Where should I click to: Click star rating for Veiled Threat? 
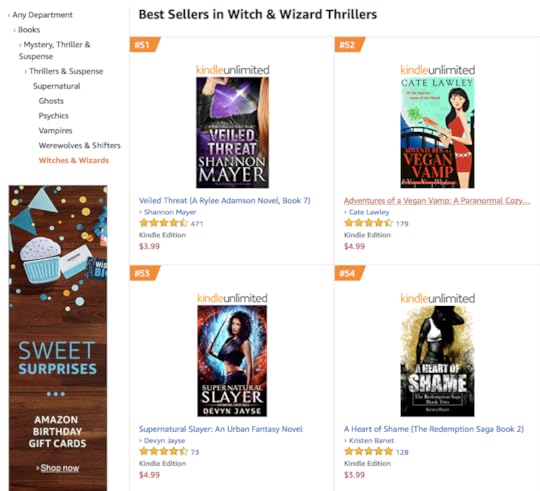(163, 223)
